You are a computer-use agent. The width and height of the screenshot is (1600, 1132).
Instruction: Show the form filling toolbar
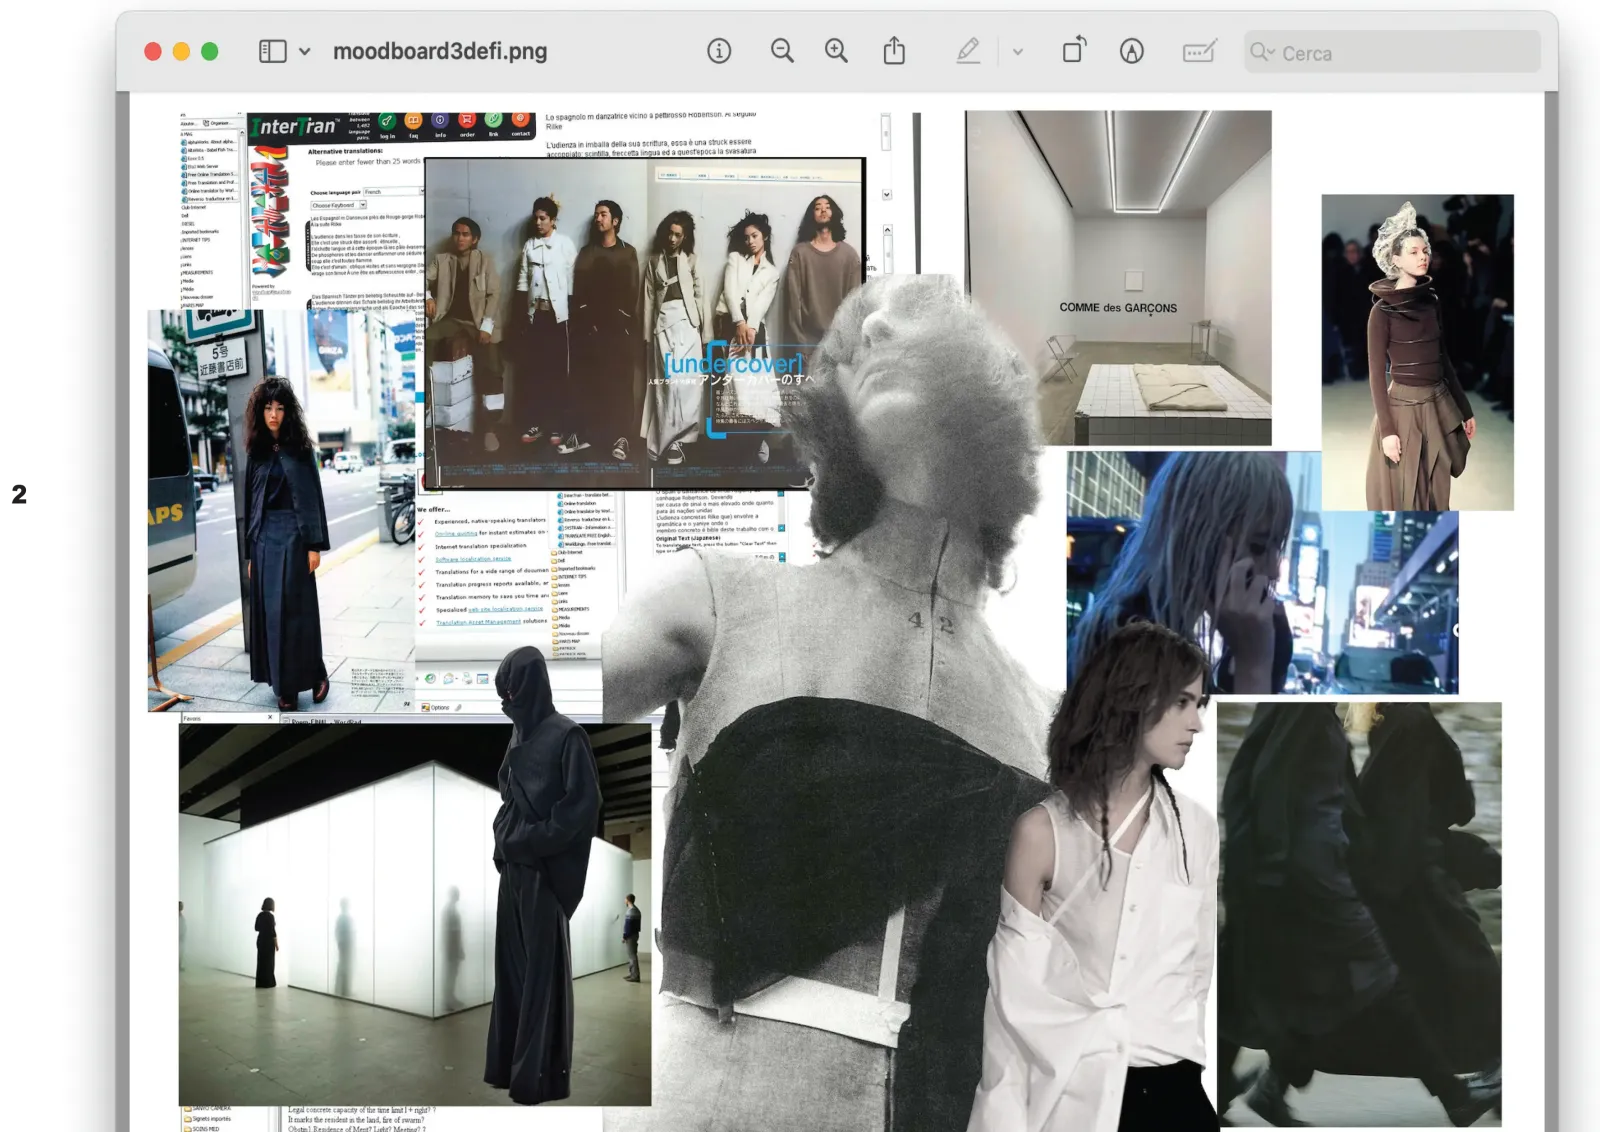(x=1199, y=51)
